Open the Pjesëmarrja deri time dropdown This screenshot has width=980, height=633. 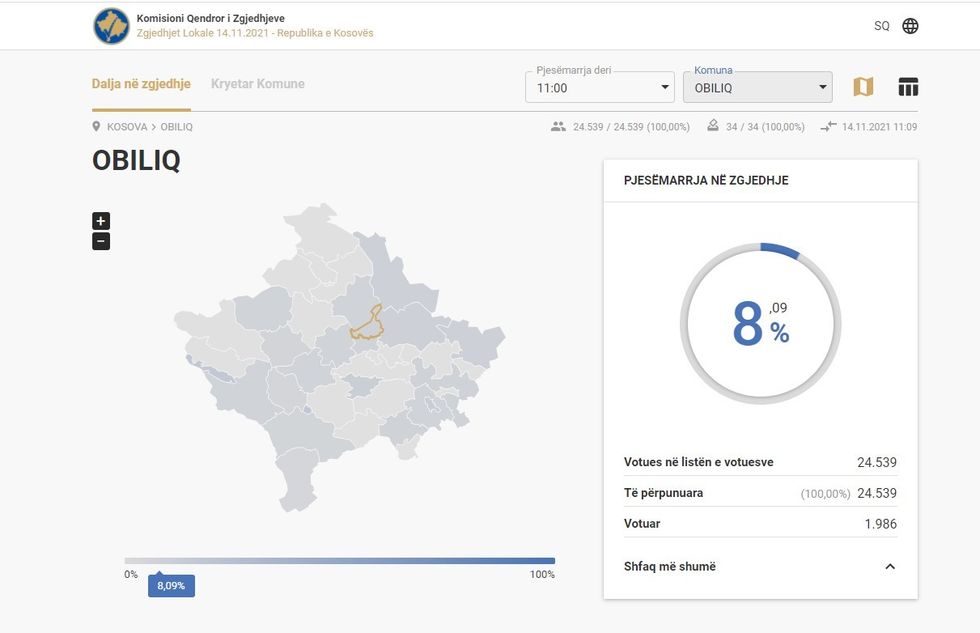pyautogui.click(x=600, y=88)
